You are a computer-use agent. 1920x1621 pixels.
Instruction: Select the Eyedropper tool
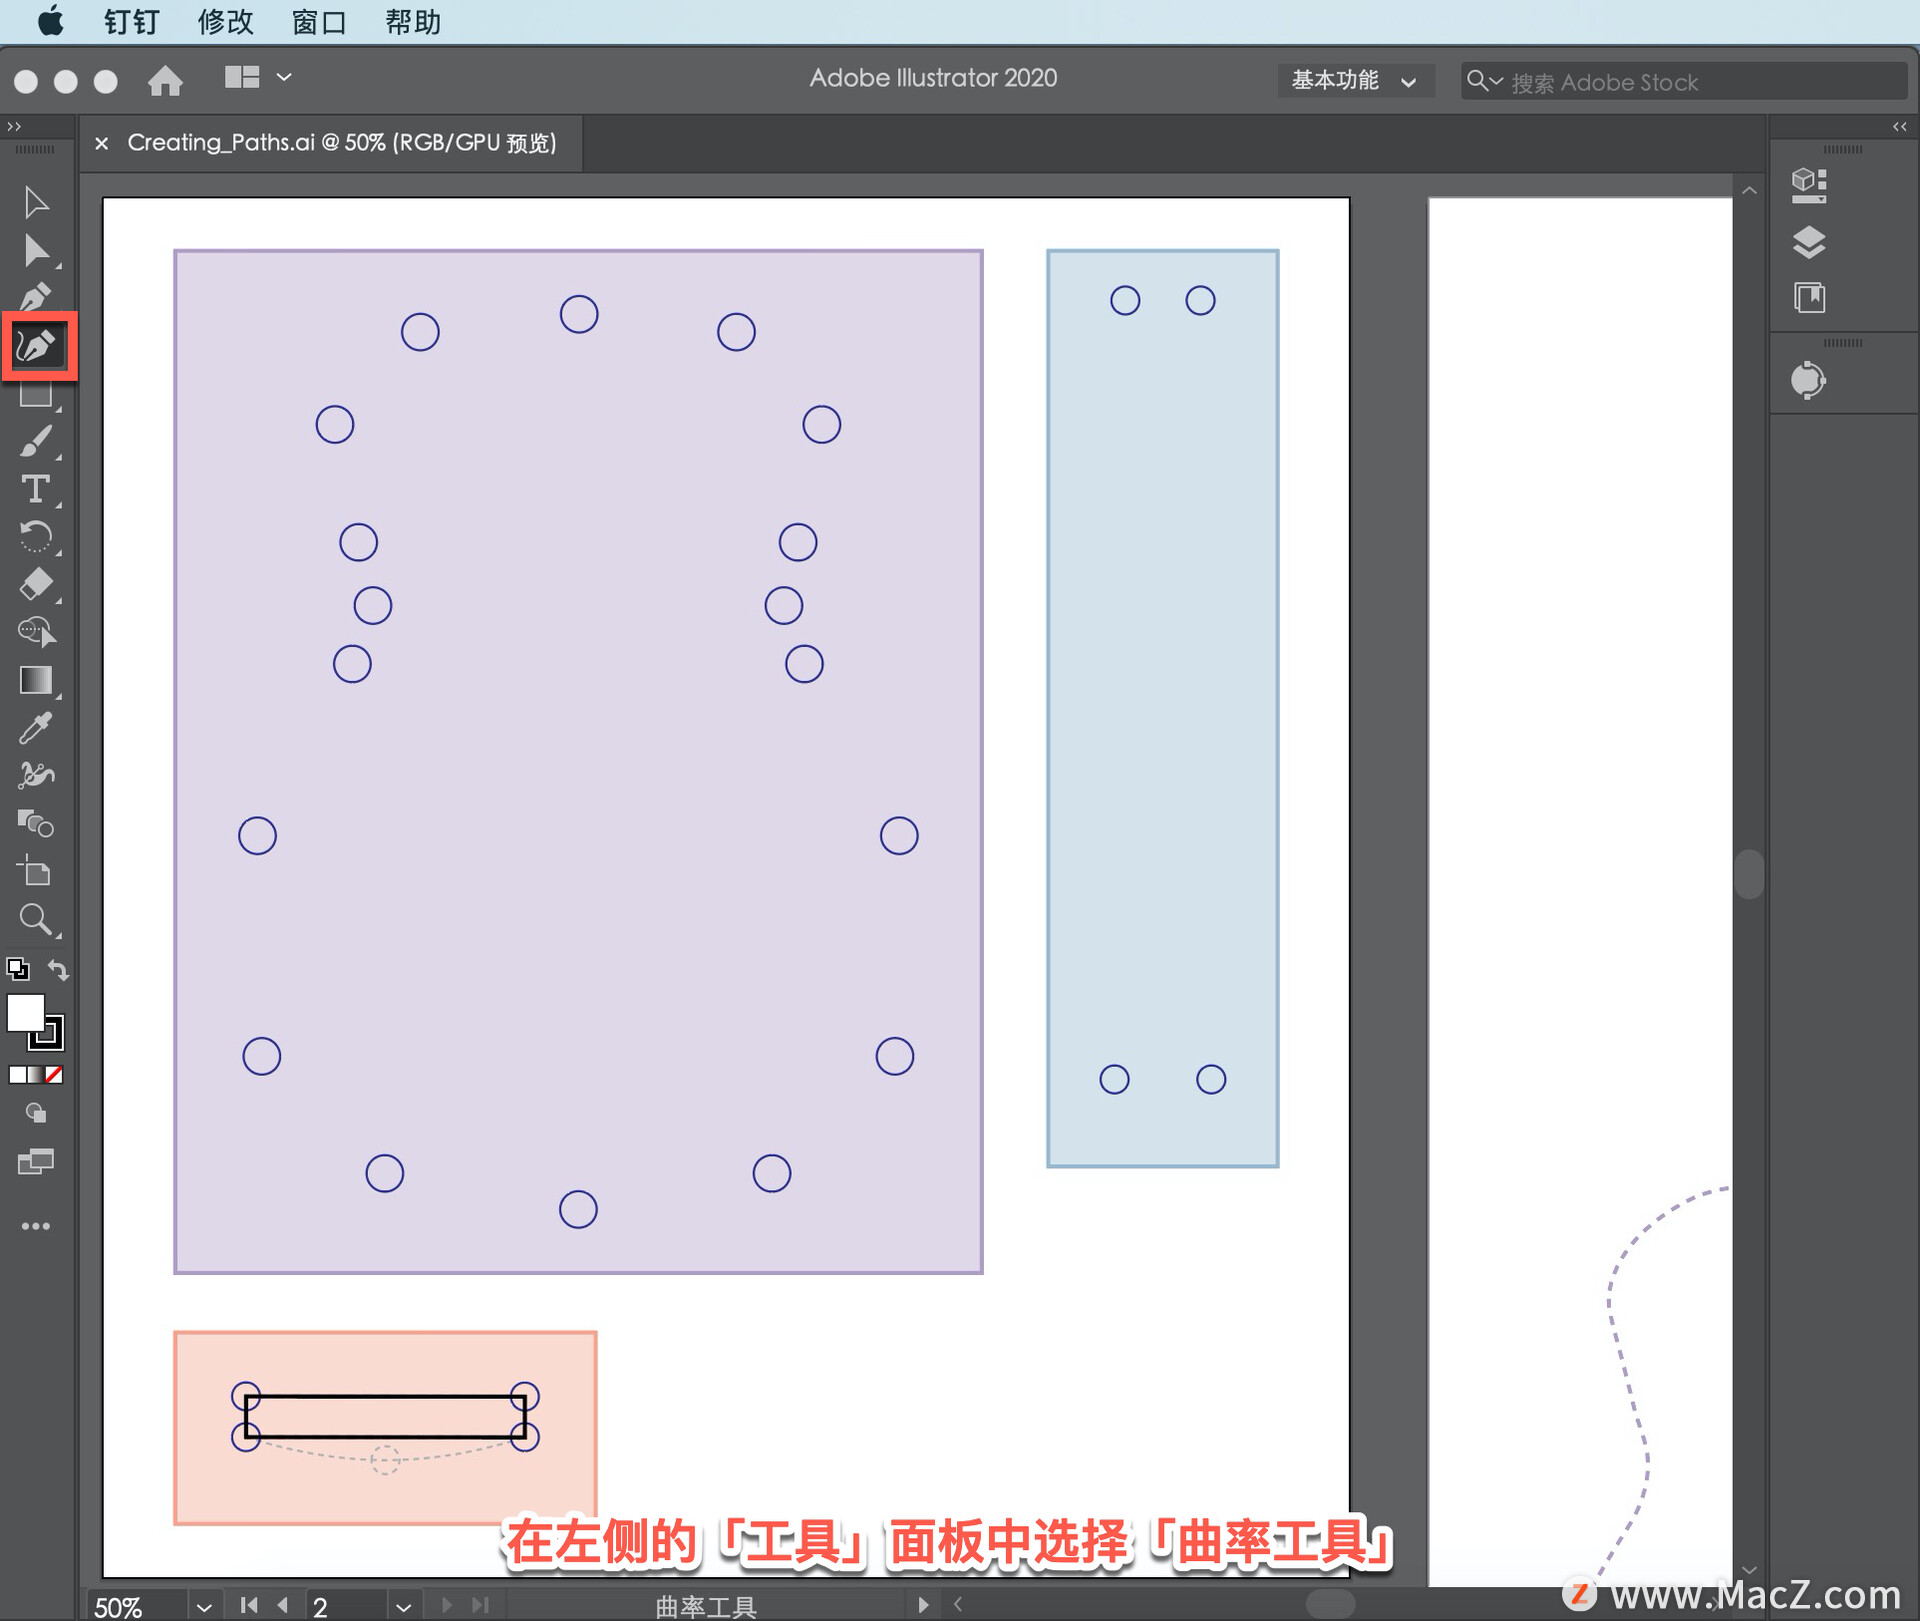36,728
